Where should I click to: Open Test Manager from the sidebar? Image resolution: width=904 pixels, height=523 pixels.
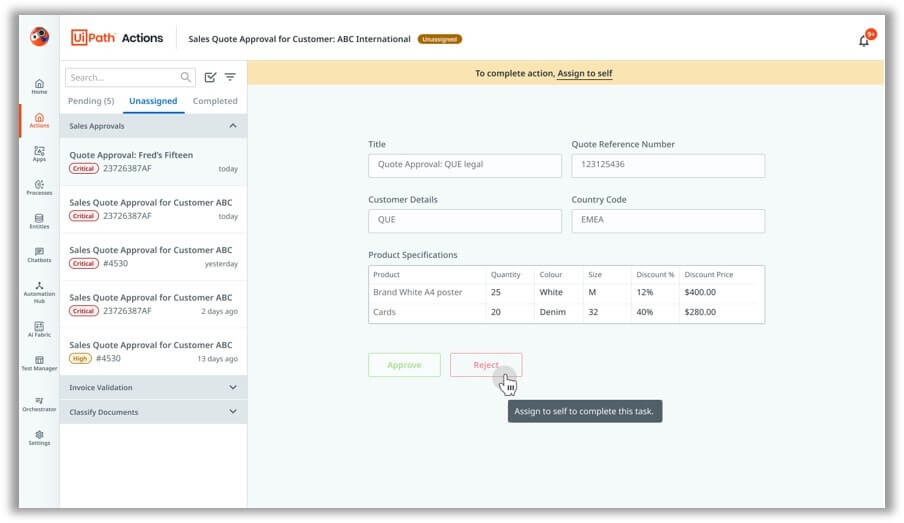click(39, 363)
